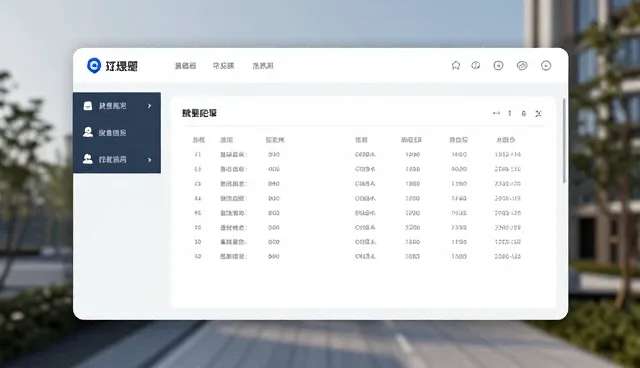Click the horizontal arrows icon in panel header
The image size is (640, 368).
coord(496,113)
